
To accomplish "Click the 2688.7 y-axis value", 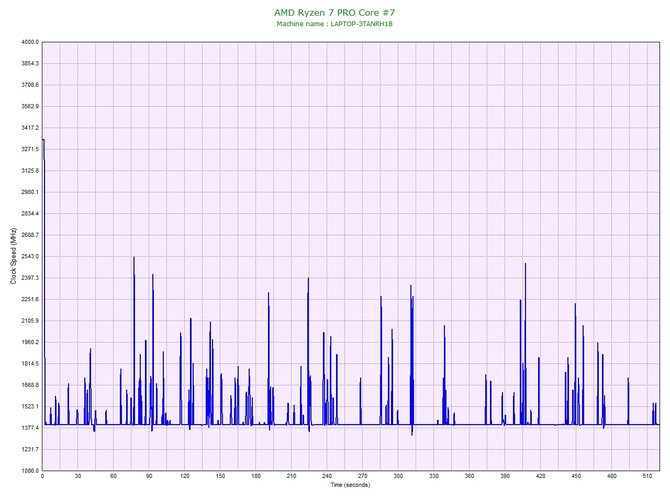I will (30, 235).
